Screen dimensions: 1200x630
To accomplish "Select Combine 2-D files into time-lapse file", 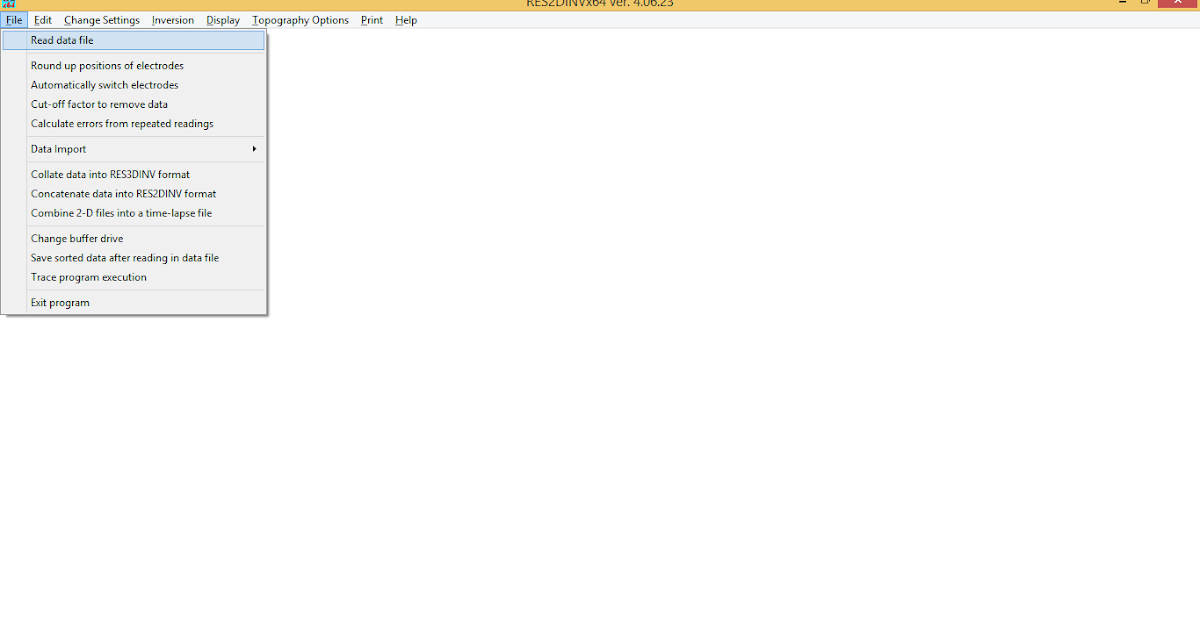I will [x=134, y=213].
